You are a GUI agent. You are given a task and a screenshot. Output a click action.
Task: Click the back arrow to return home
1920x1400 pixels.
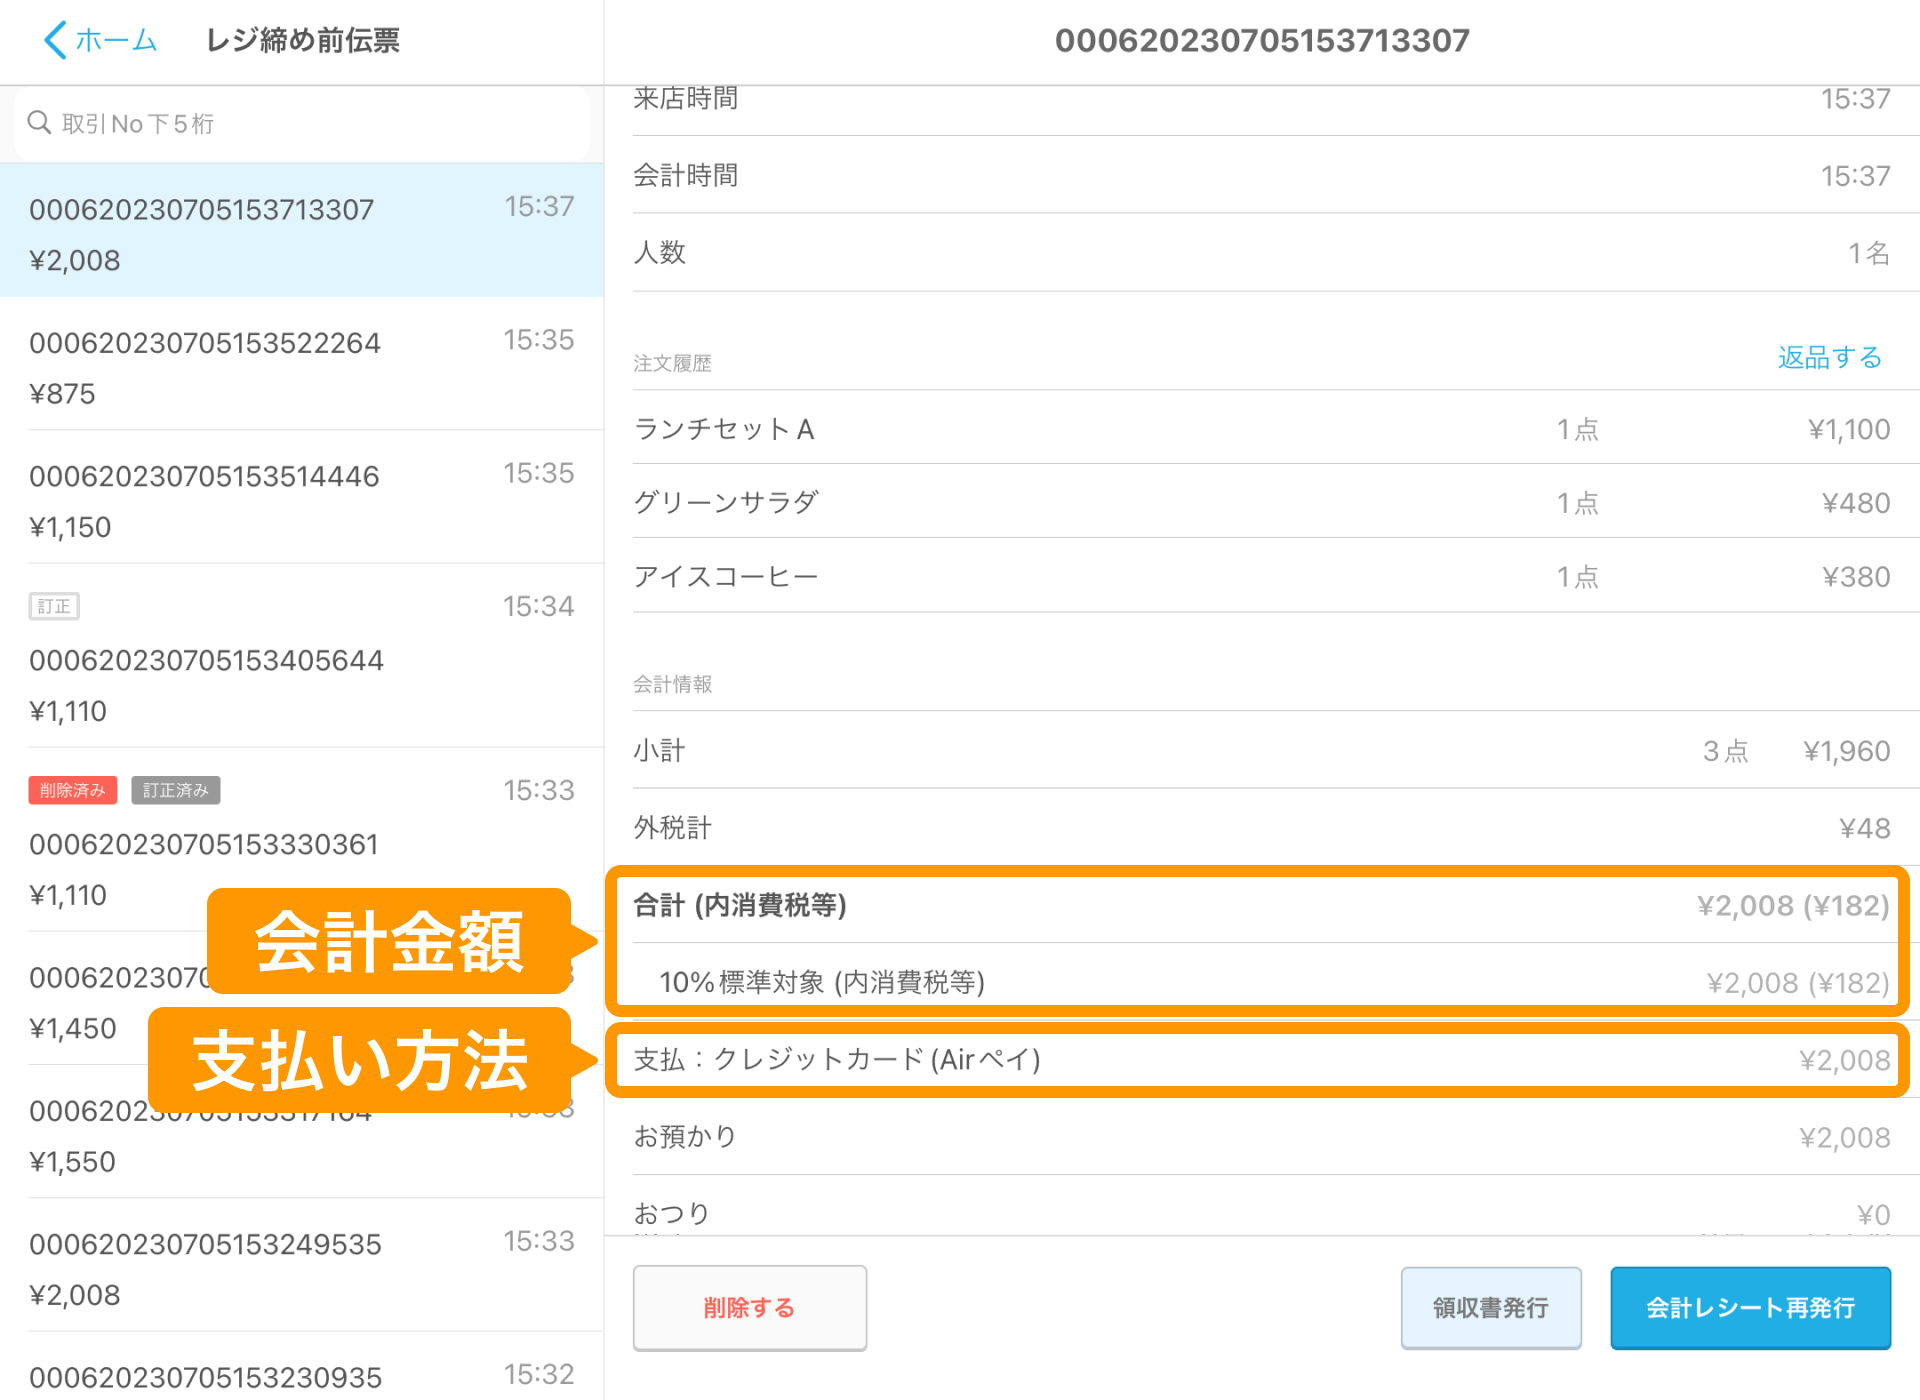pyautogui.click(x=55, y=40)
